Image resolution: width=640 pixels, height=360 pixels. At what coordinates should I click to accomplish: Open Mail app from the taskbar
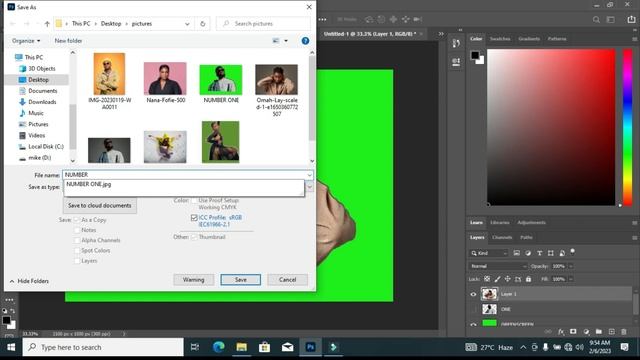click(287, 347)
